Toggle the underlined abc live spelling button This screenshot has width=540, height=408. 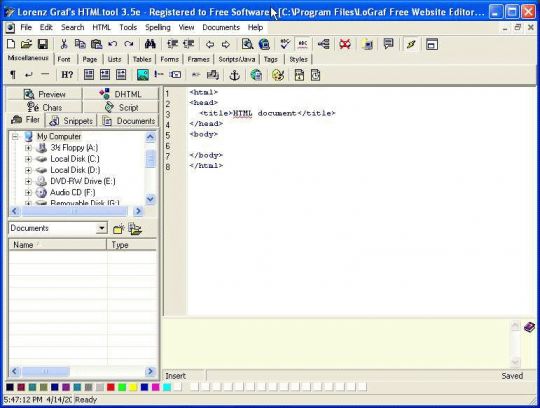click(x=303, y=44)
